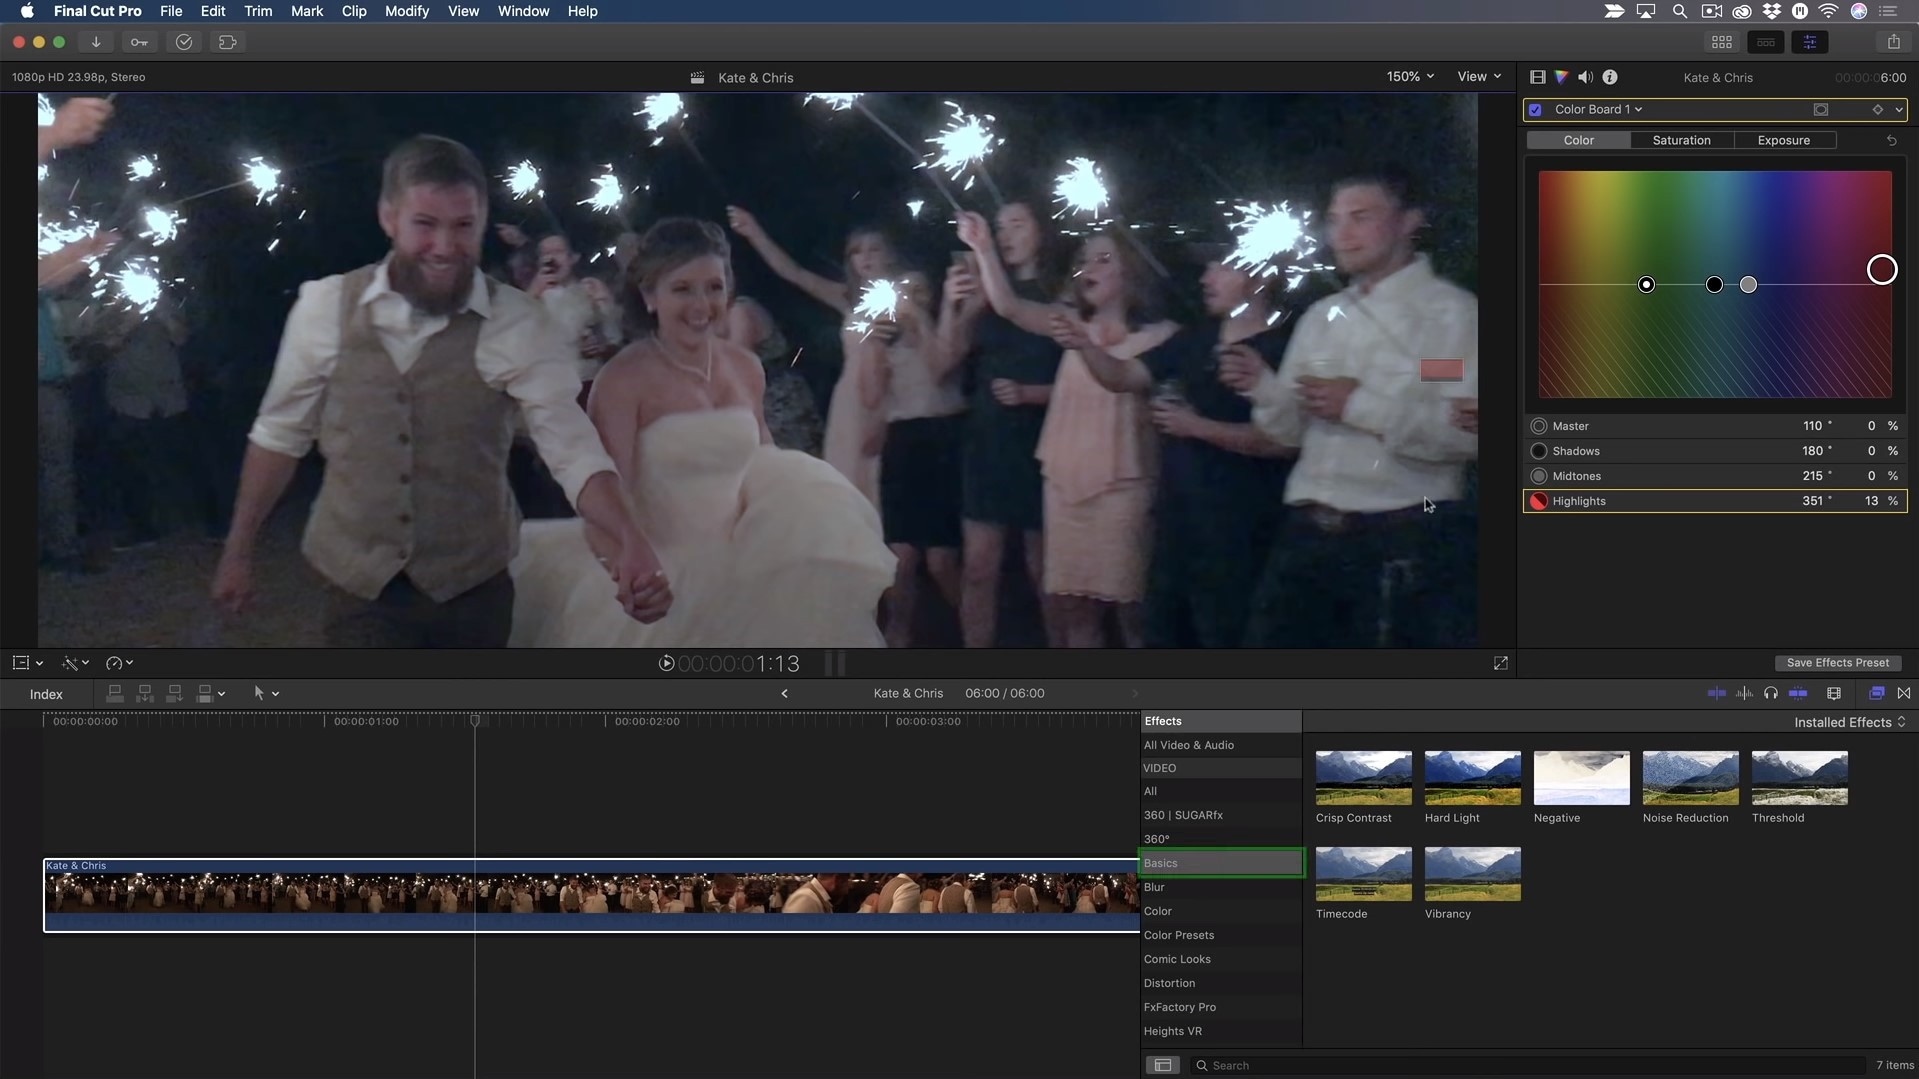This screenshot has height=1079, width=1919.
Task: Click the play button beside timecode
Action: click(666, 663)
